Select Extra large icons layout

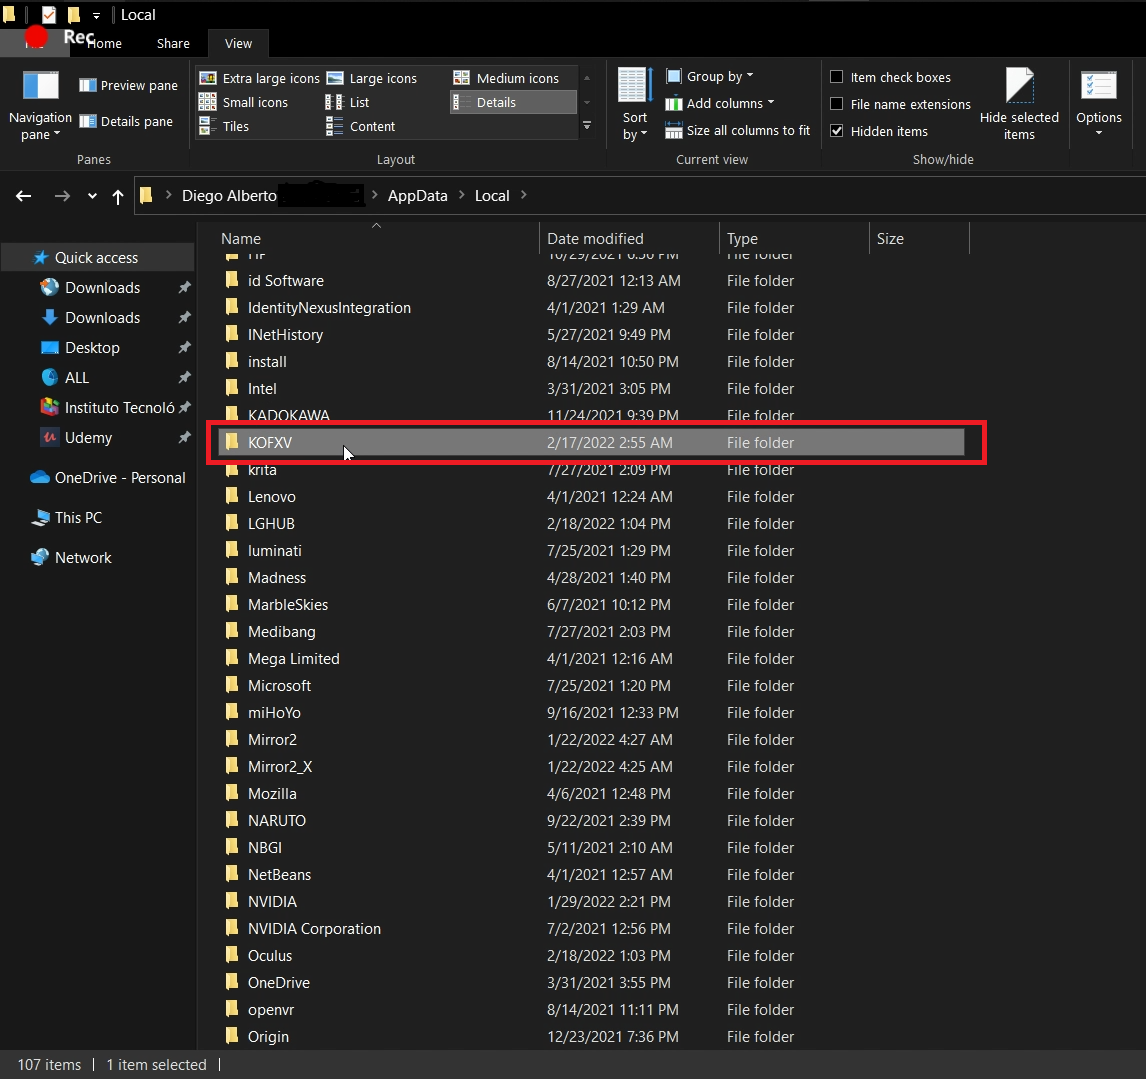click(x=260, y=78)
